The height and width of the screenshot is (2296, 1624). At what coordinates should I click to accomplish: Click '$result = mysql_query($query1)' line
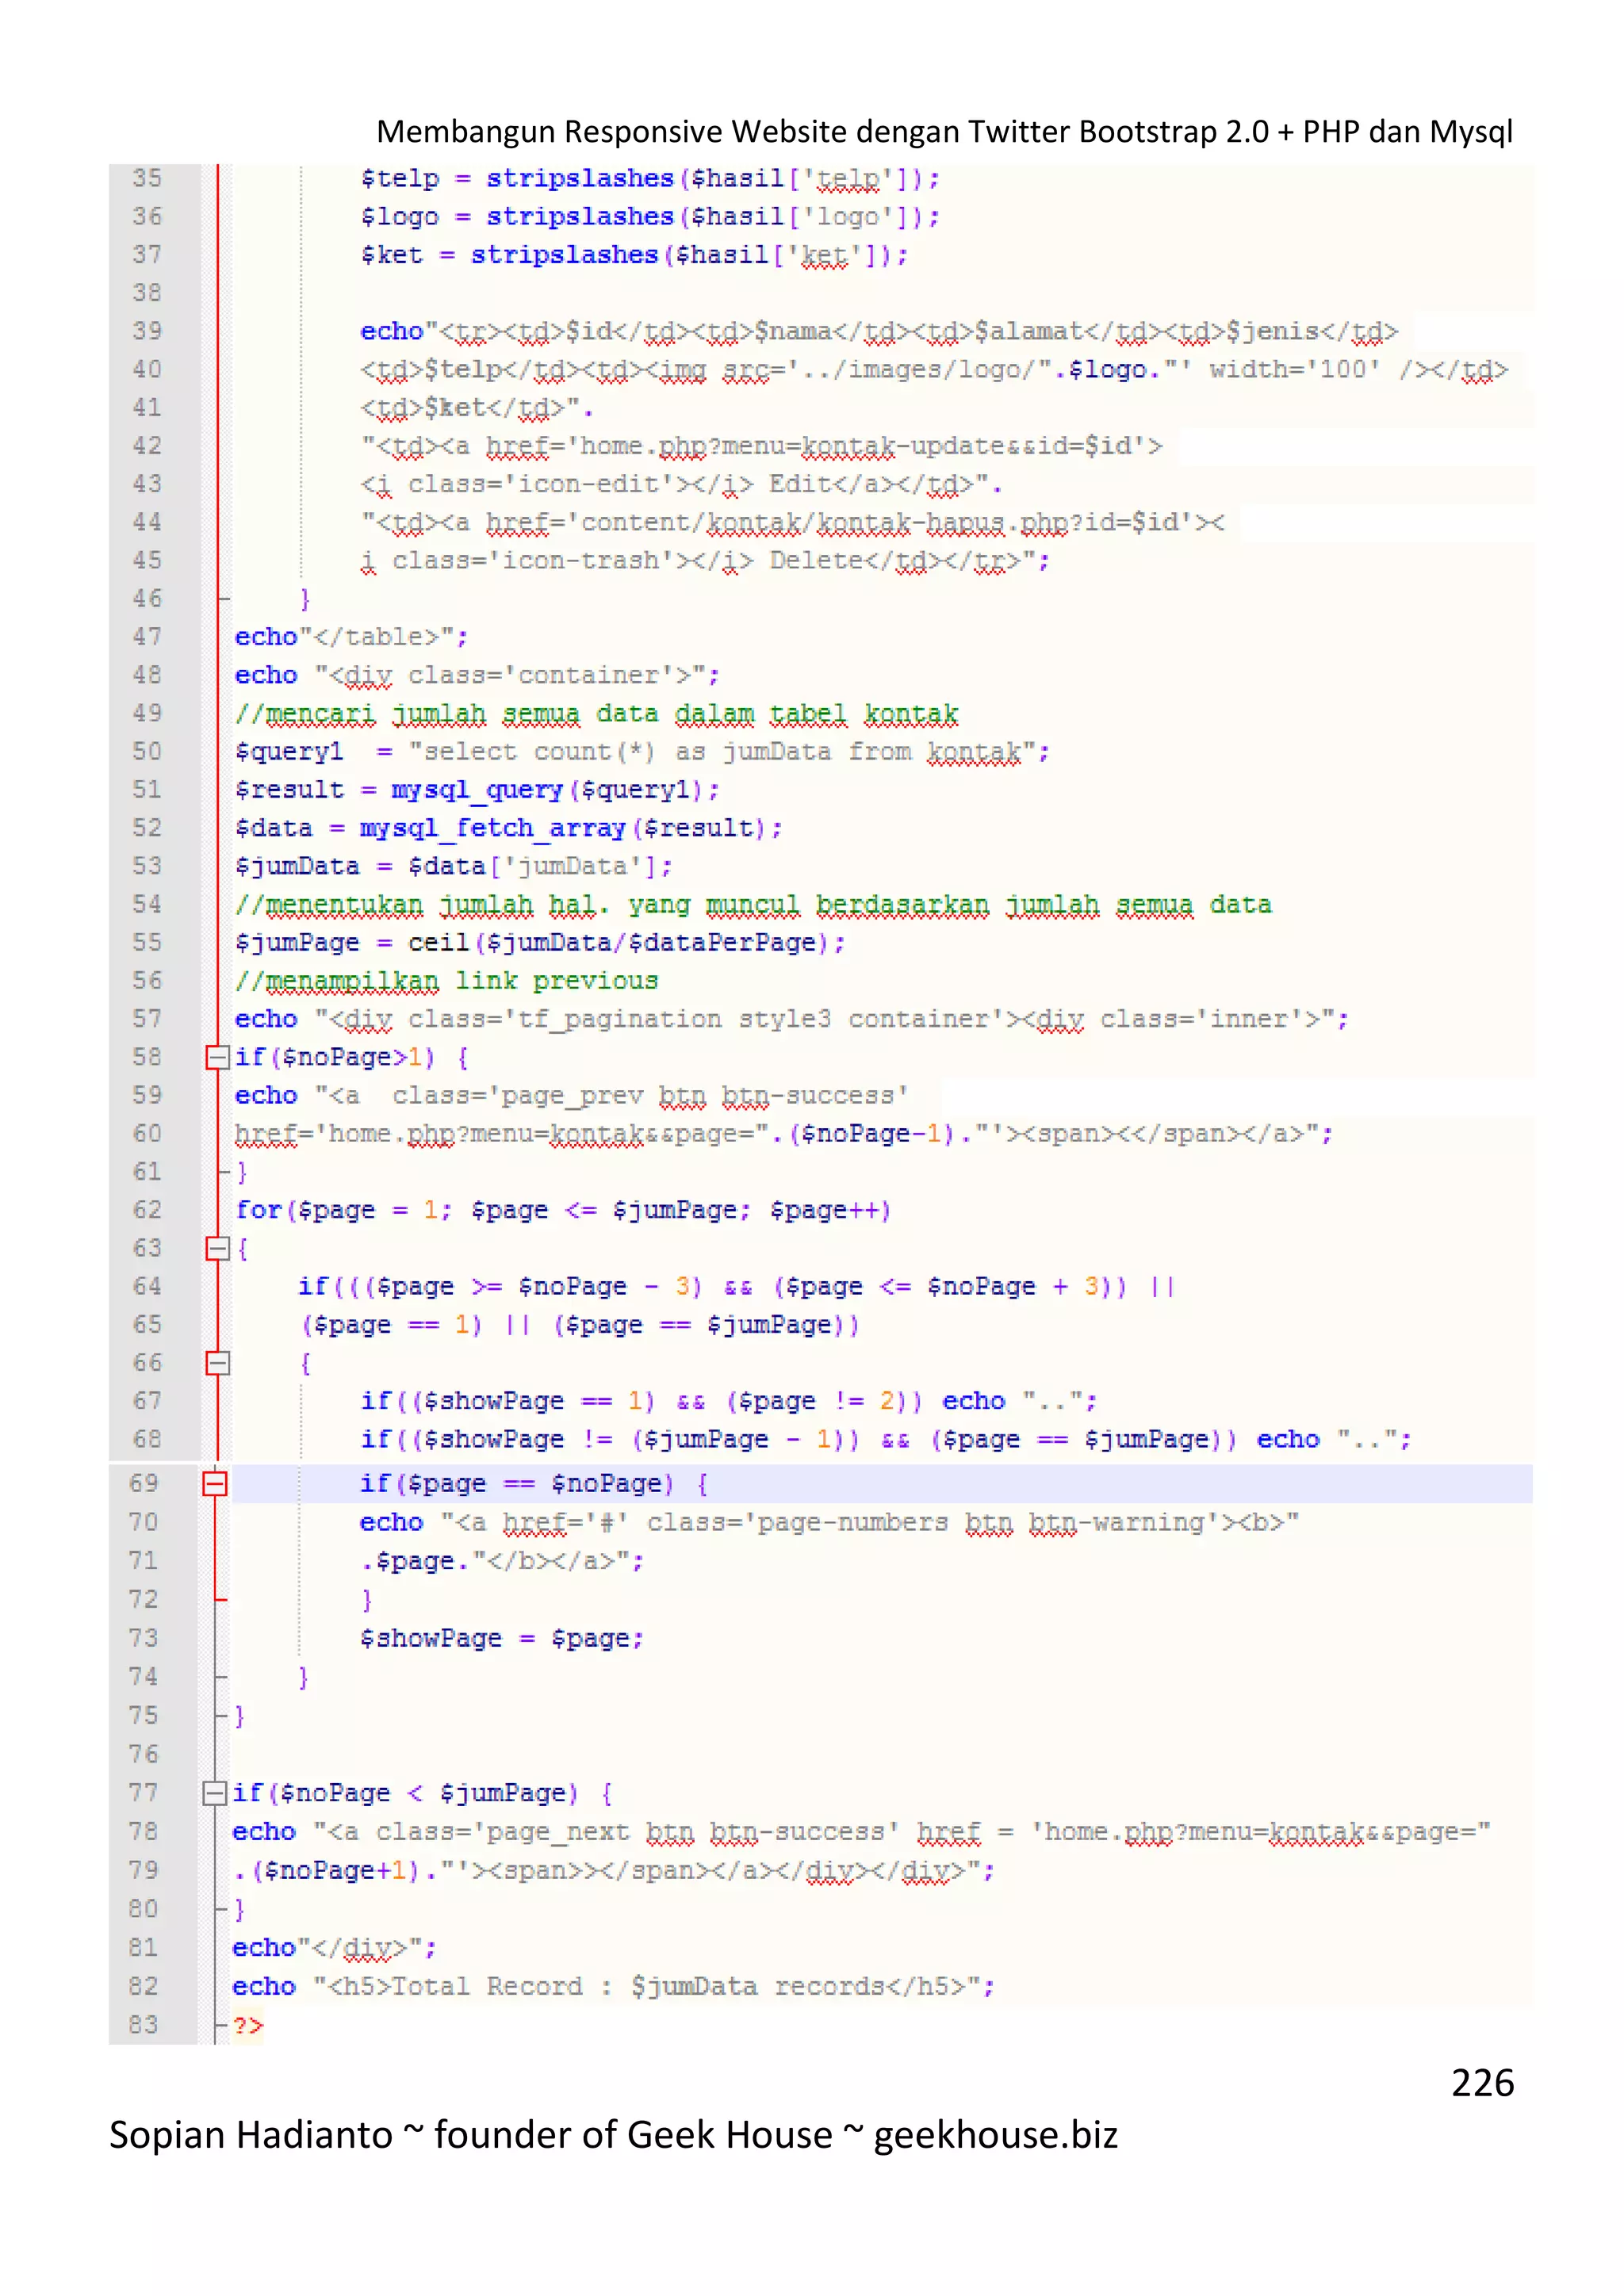477,790
